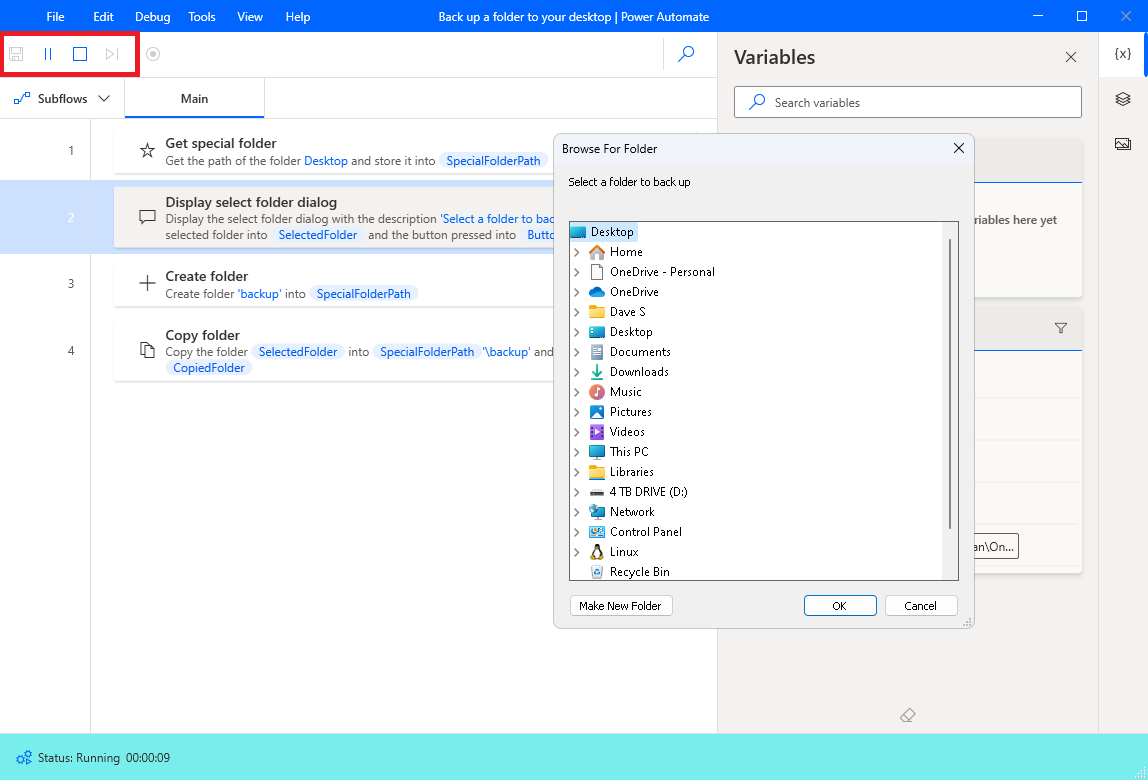Click the eraser clear icon in Variables
The image size is (1148, 780).
click(x=908, y=716)
